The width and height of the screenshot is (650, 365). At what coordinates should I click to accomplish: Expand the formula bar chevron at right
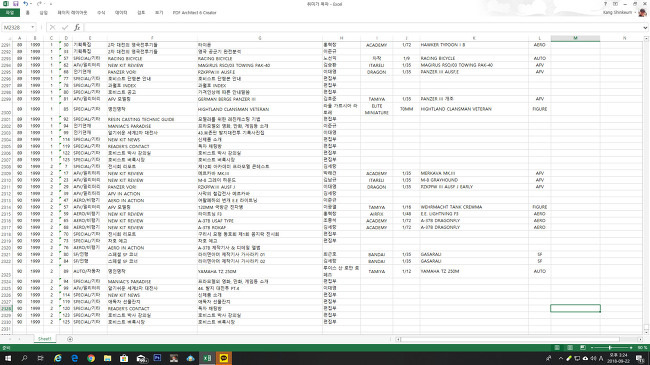[x=645, y=27]
